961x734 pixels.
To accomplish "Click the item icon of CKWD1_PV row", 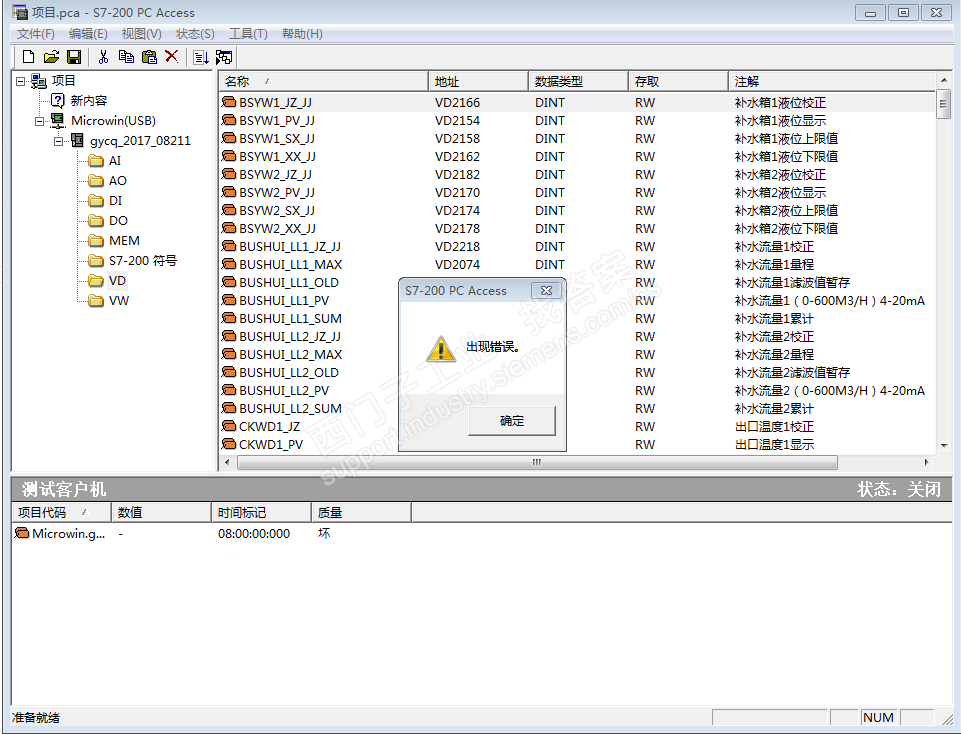I will point(229,444).
